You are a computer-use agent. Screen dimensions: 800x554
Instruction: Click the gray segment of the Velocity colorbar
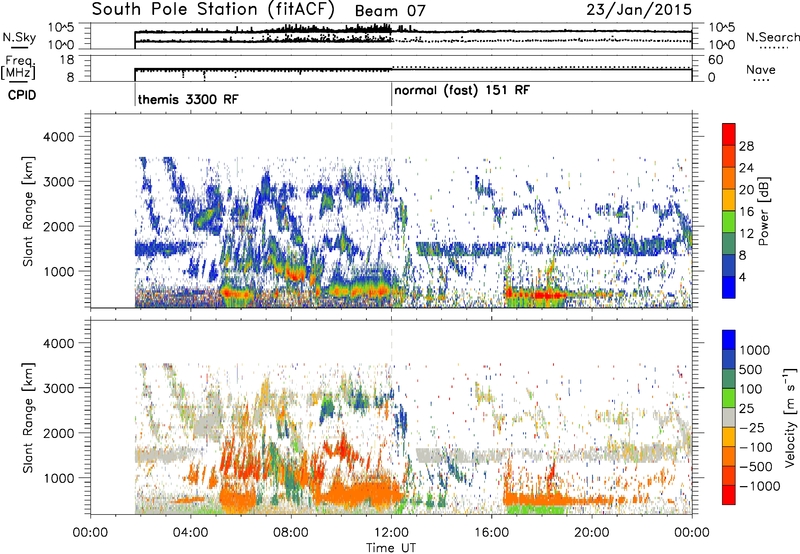click(x=729, y=418)
